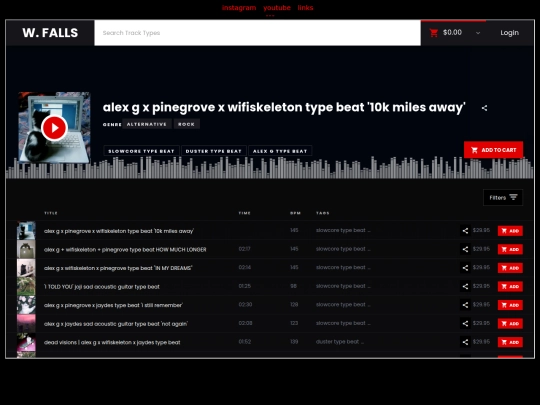This screenshot has width=540, height=405.
Task: Open thumbnail of 'I TOLD YOU' row
Action: pyautogui.click(x=26, y=286)
